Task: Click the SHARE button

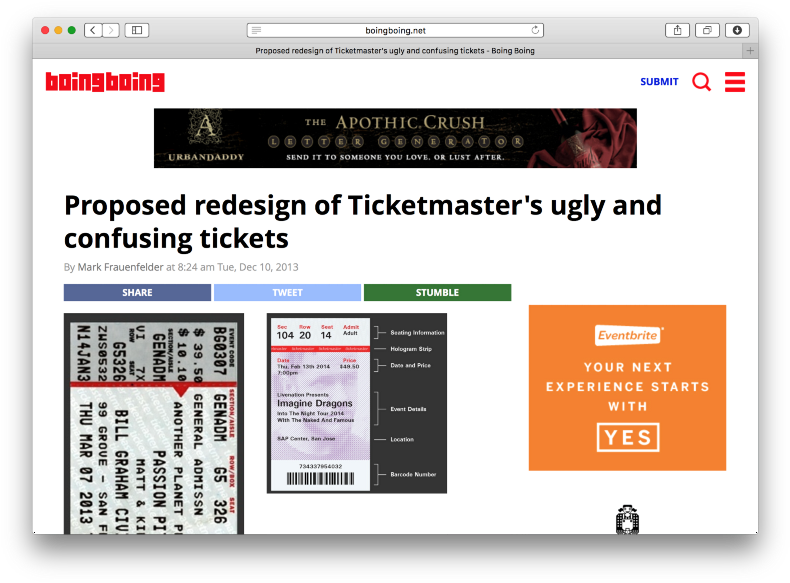Action: pyautogui.click(x=137, y=292)
